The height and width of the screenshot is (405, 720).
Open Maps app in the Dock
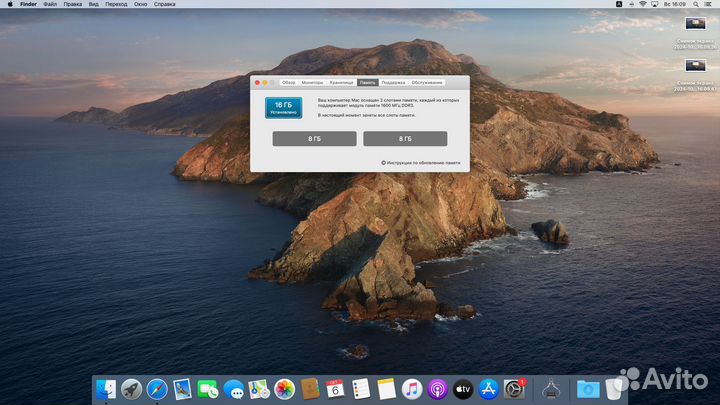point(259,389)
